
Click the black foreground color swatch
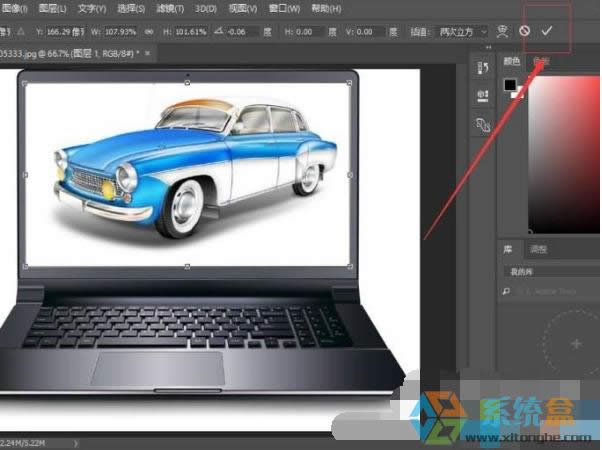510,85
